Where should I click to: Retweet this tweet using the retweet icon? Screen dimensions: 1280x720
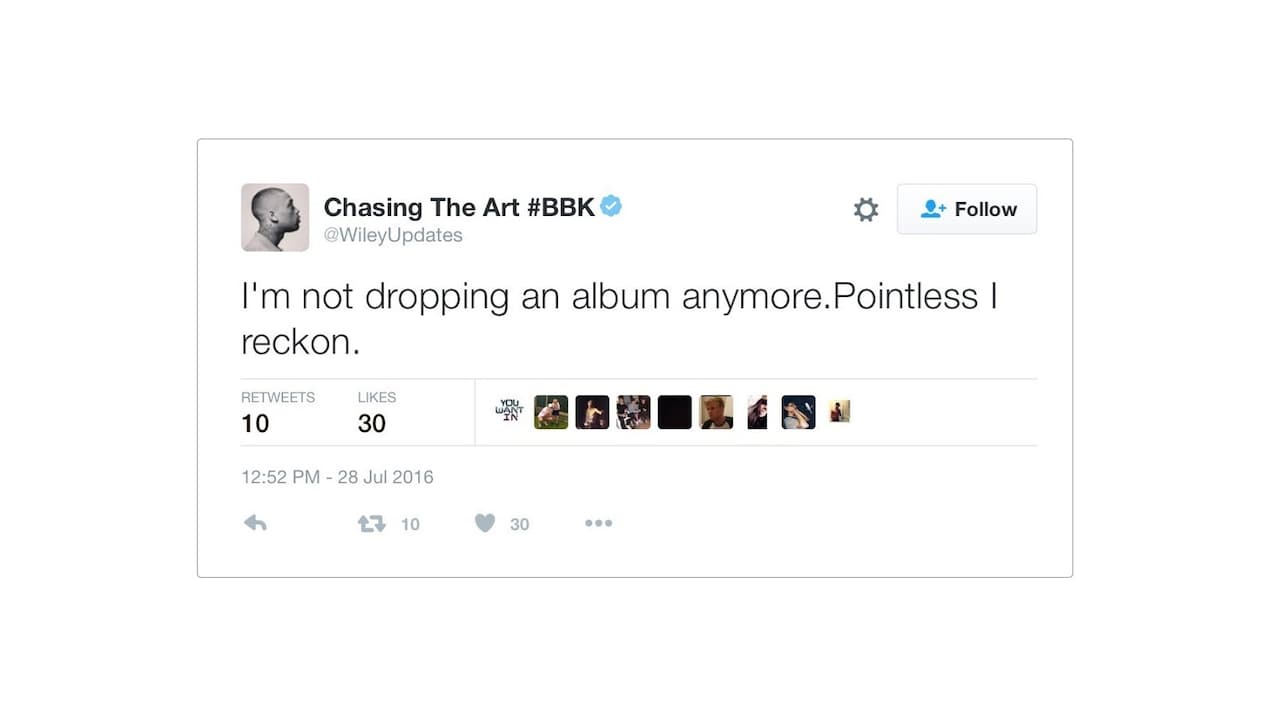372,523
